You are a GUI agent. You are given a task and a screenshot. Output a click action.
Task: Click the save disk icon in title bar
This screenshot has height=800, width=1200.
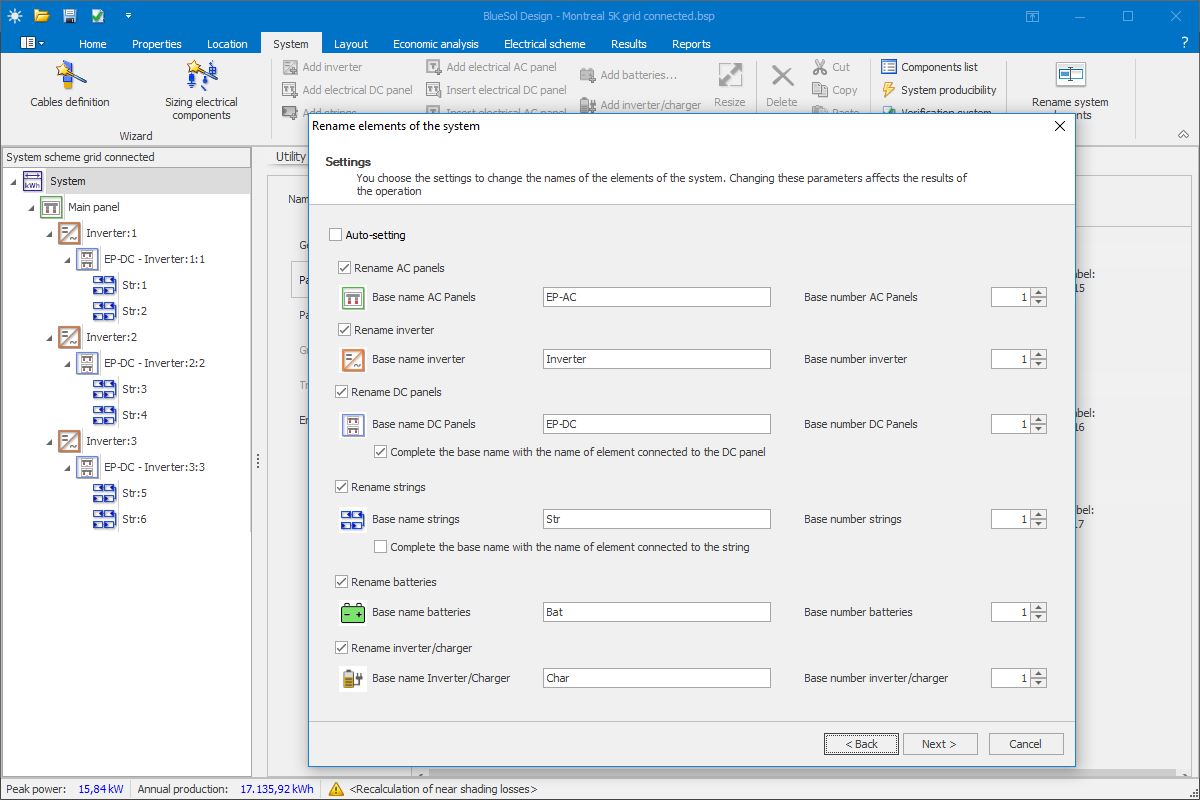tap(69, 16)
